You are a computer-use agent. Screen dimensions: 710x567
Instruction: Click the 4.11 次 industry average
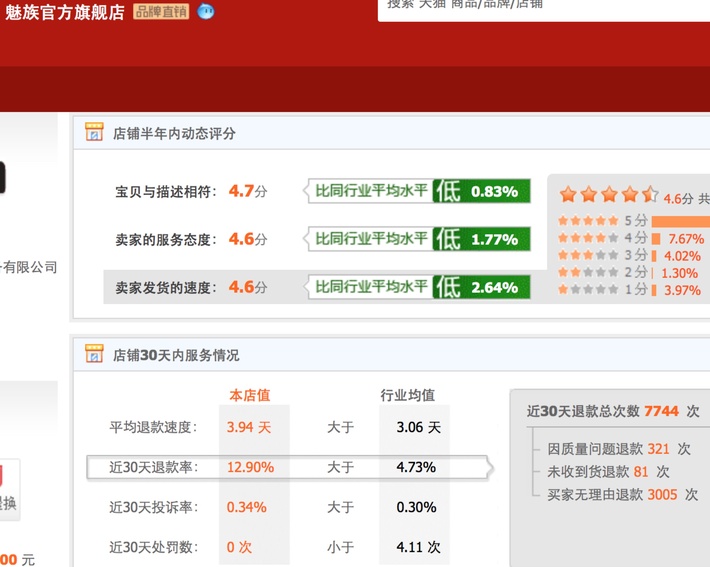(418, 547)
